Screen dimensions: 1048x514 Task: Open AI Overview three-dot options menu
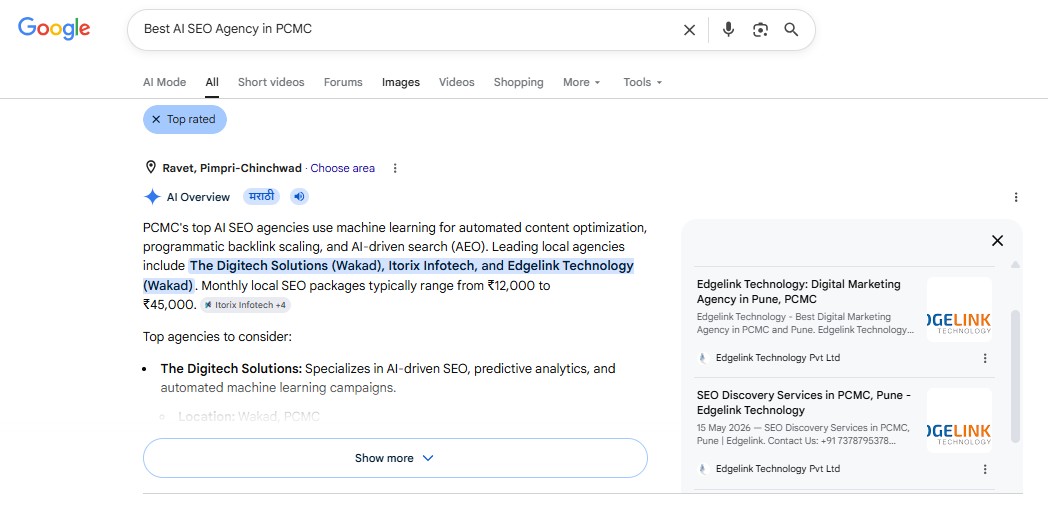click(1016, 197)
